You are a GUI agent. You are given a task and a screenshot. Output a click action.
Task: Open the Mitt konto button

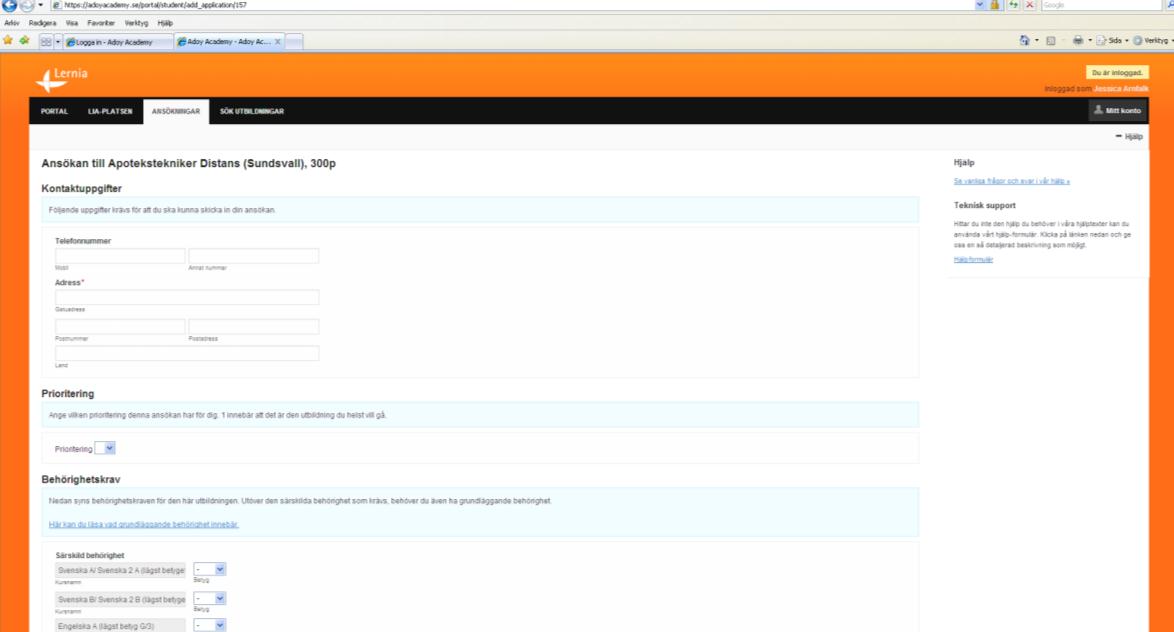click(x=1118, y=110)
